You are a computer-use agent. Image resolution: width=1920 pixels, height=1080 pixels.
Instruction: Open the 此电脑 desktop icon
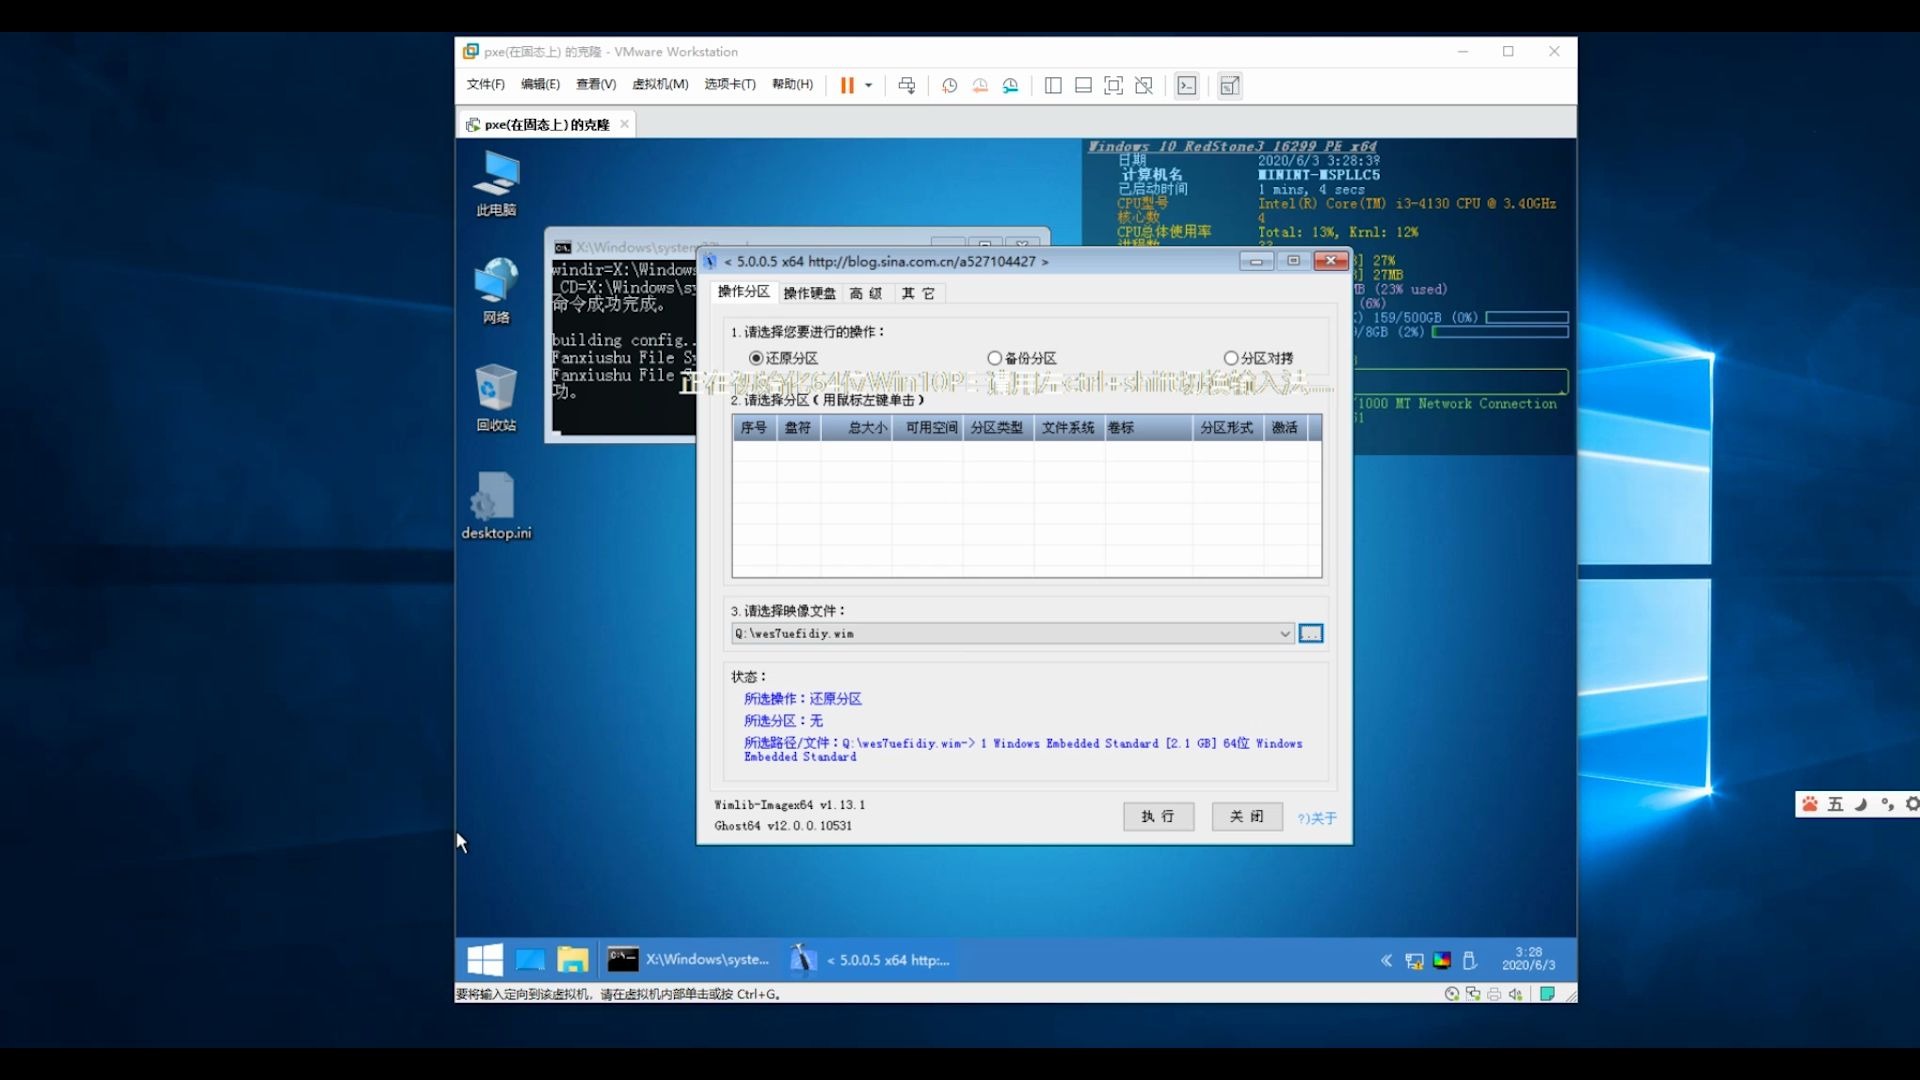[x=496, y=184]
